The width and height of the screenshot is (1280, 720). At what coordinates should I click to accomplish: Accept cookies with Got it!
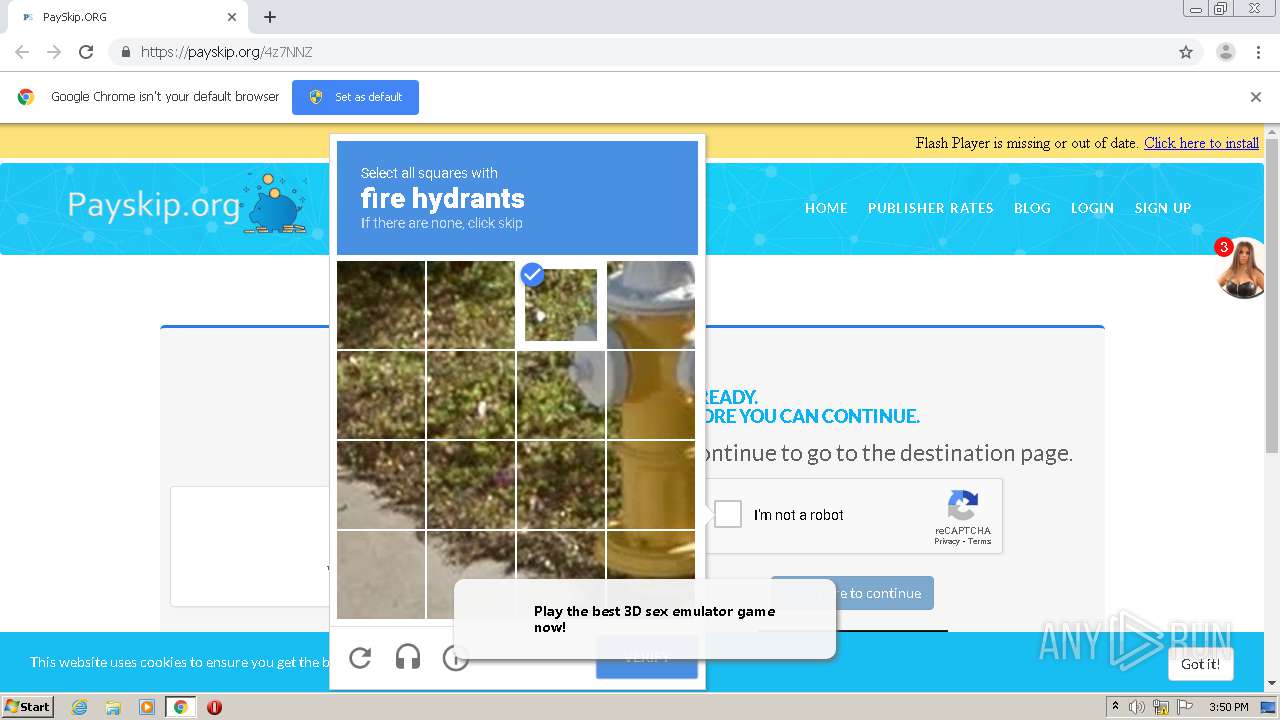[1200, 664]
